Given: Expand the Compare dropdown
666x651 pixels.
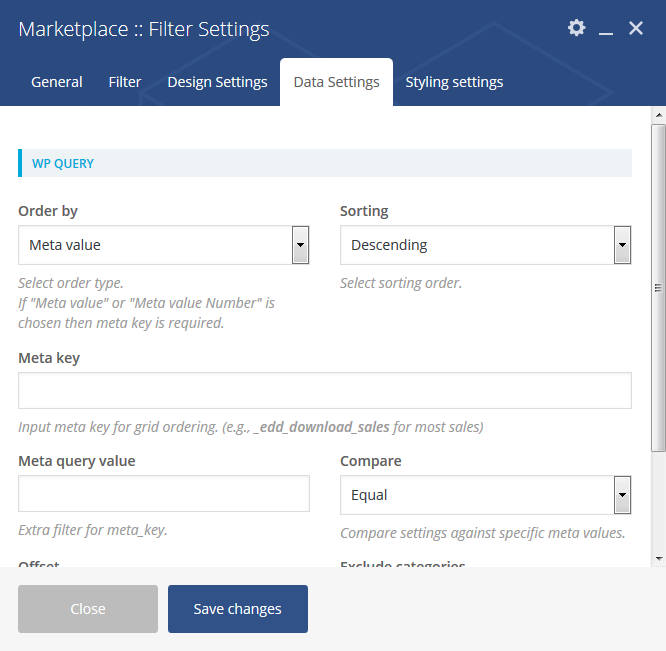Looking at the screenshot, I should [485, 495].
